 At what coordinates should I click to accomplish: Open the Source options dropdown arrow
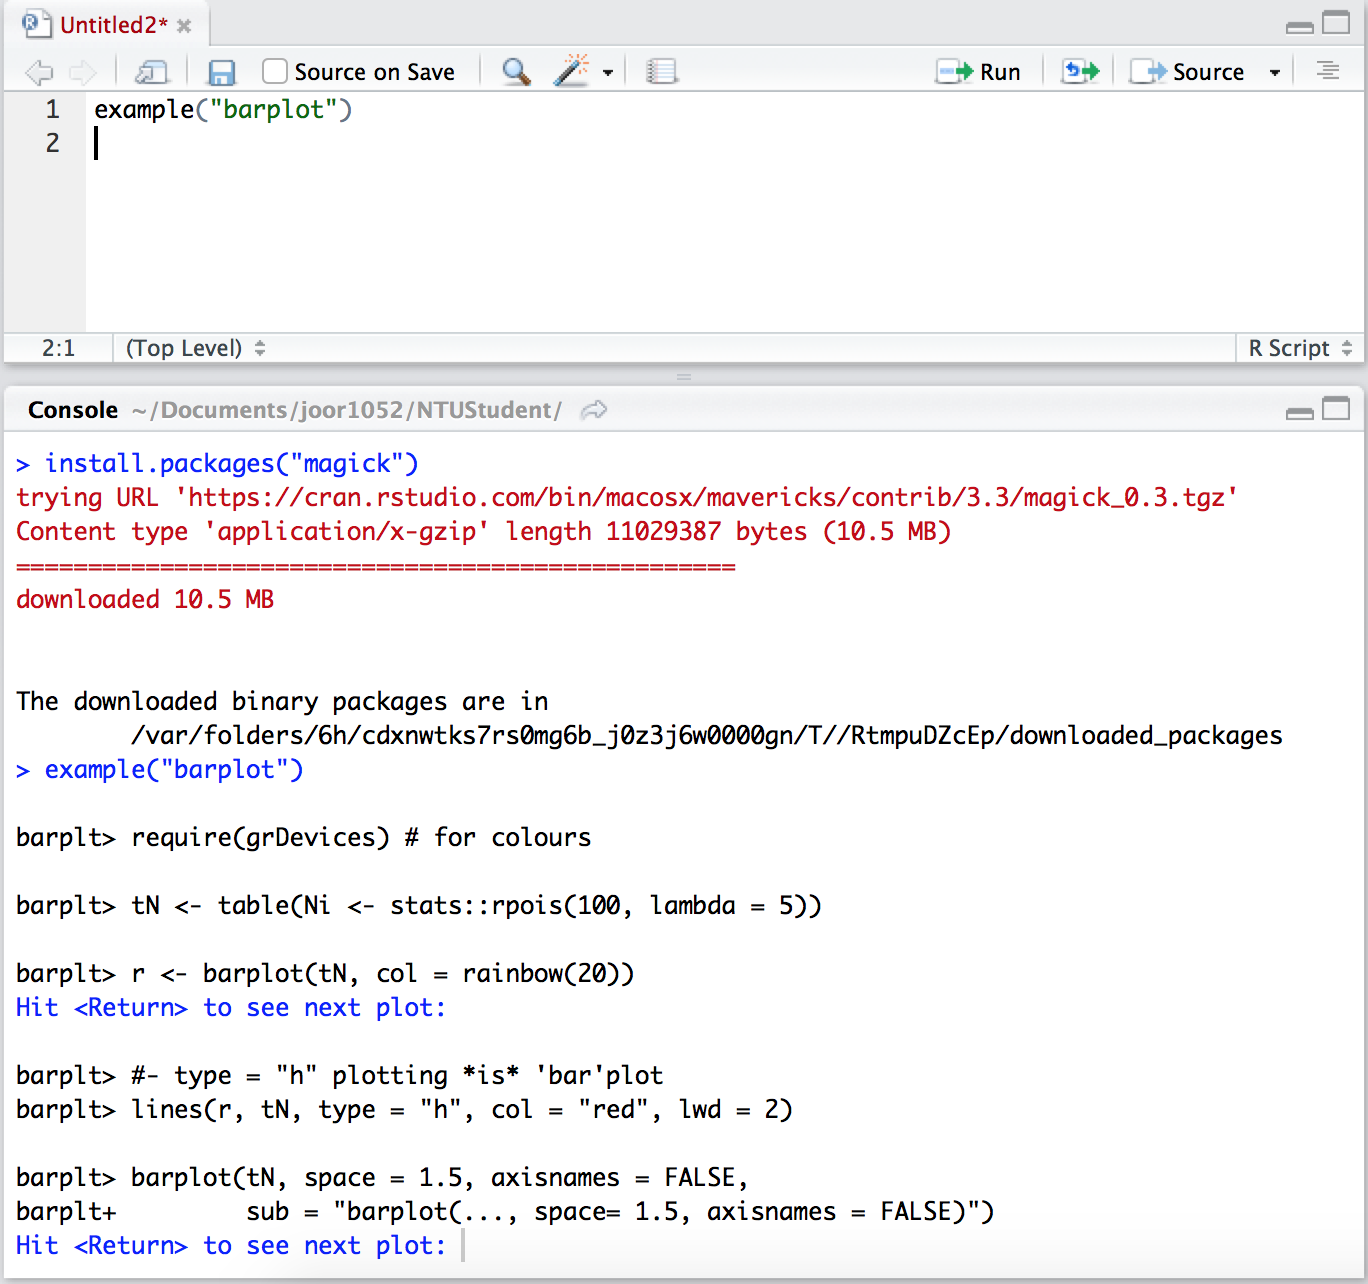(x=1274, y=72)
